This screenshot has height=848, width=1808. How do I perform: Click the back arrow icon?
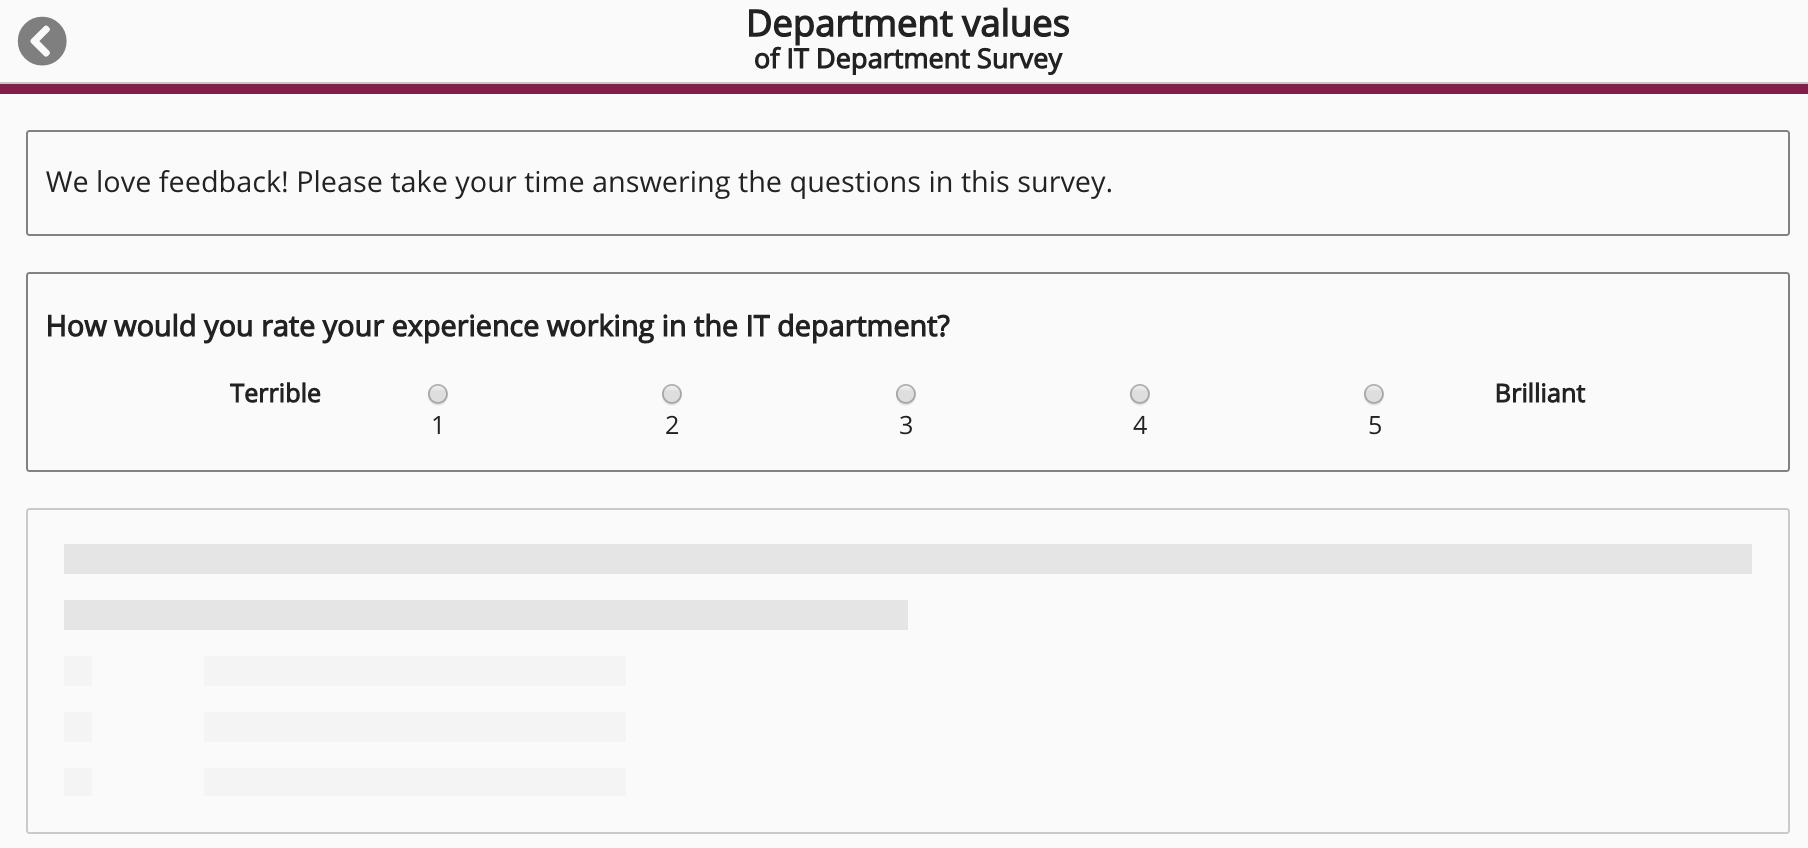tap(42, 42)
